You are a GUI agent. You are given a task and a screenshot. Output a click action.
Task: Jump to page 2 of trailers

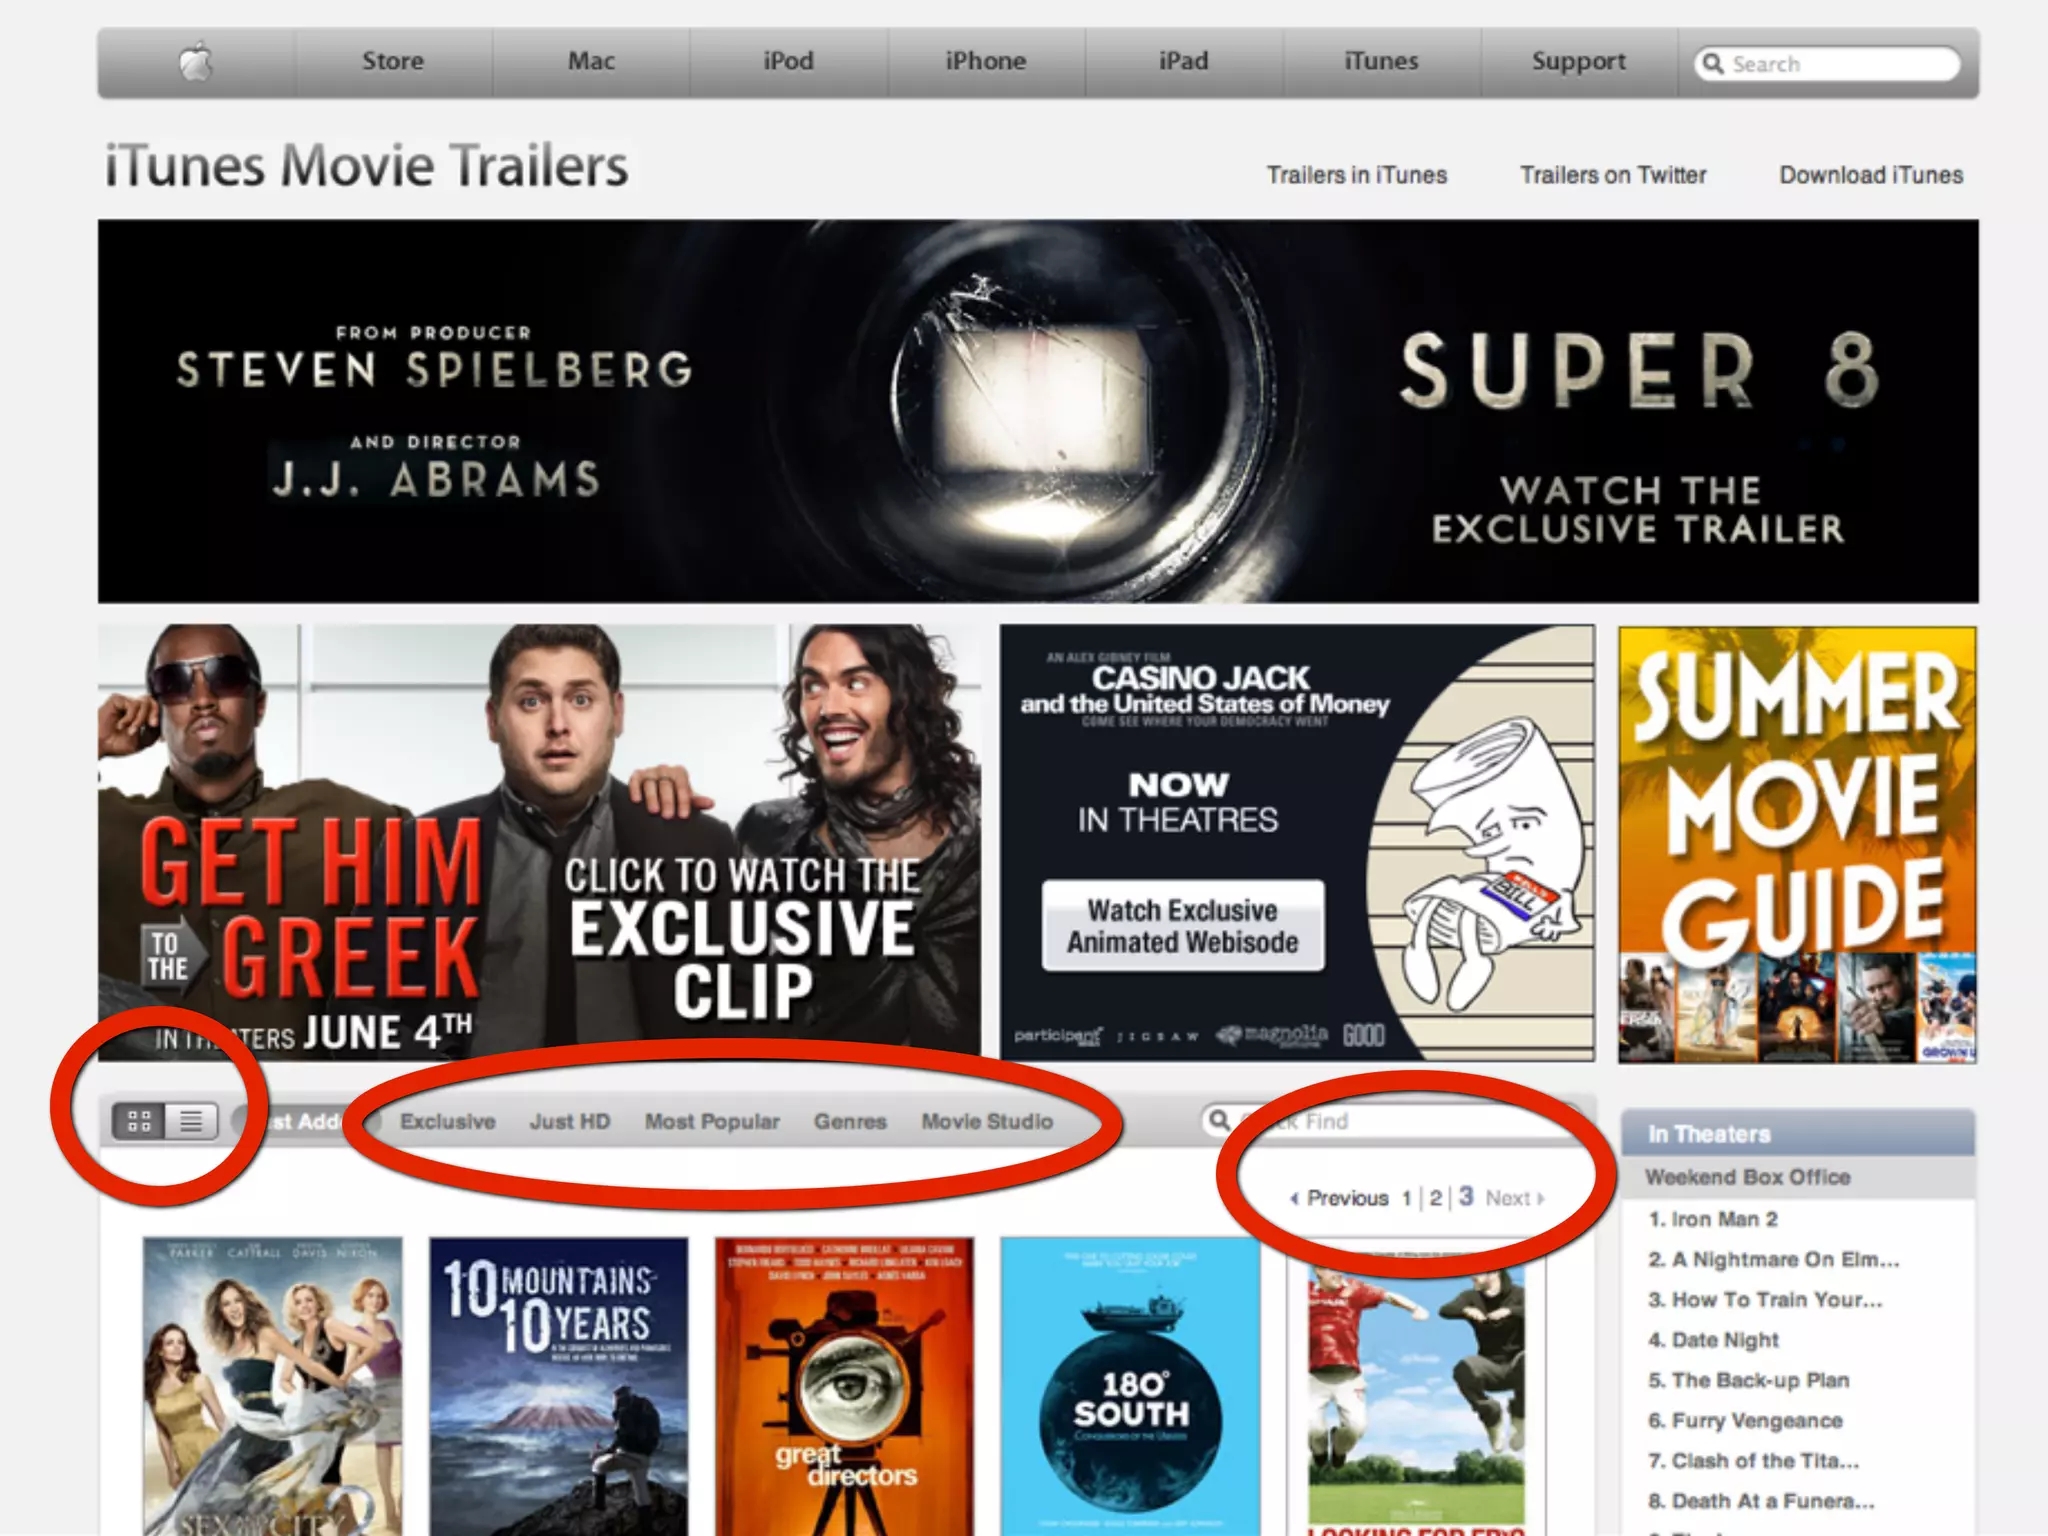point(1435,1198)
